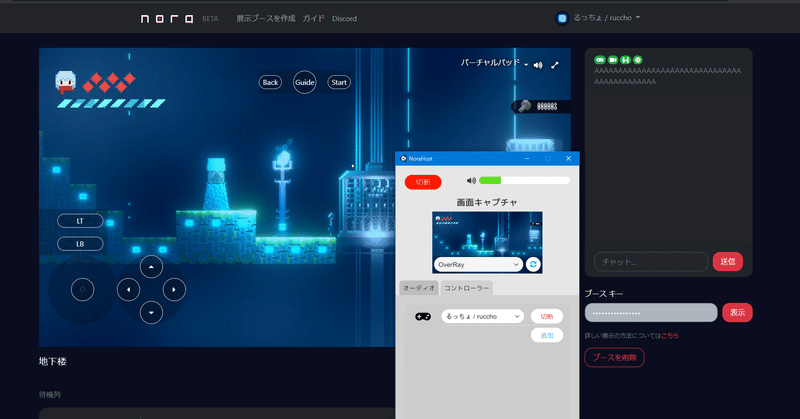Click the チャット input field
Viewport: 800px width, 419px height.
pos(651,262)
